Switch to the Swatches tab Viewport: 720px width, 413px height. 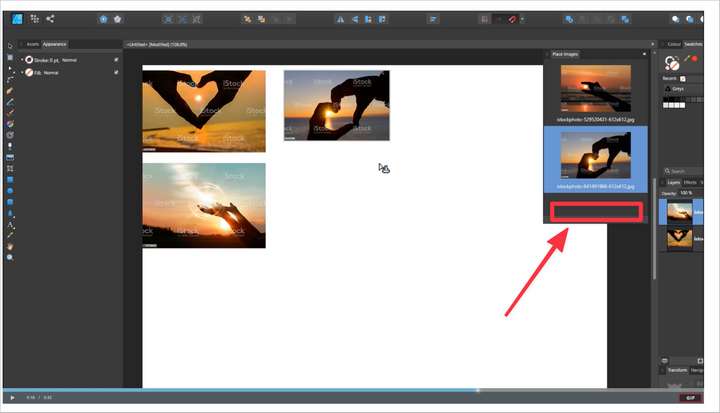[693, 44]
